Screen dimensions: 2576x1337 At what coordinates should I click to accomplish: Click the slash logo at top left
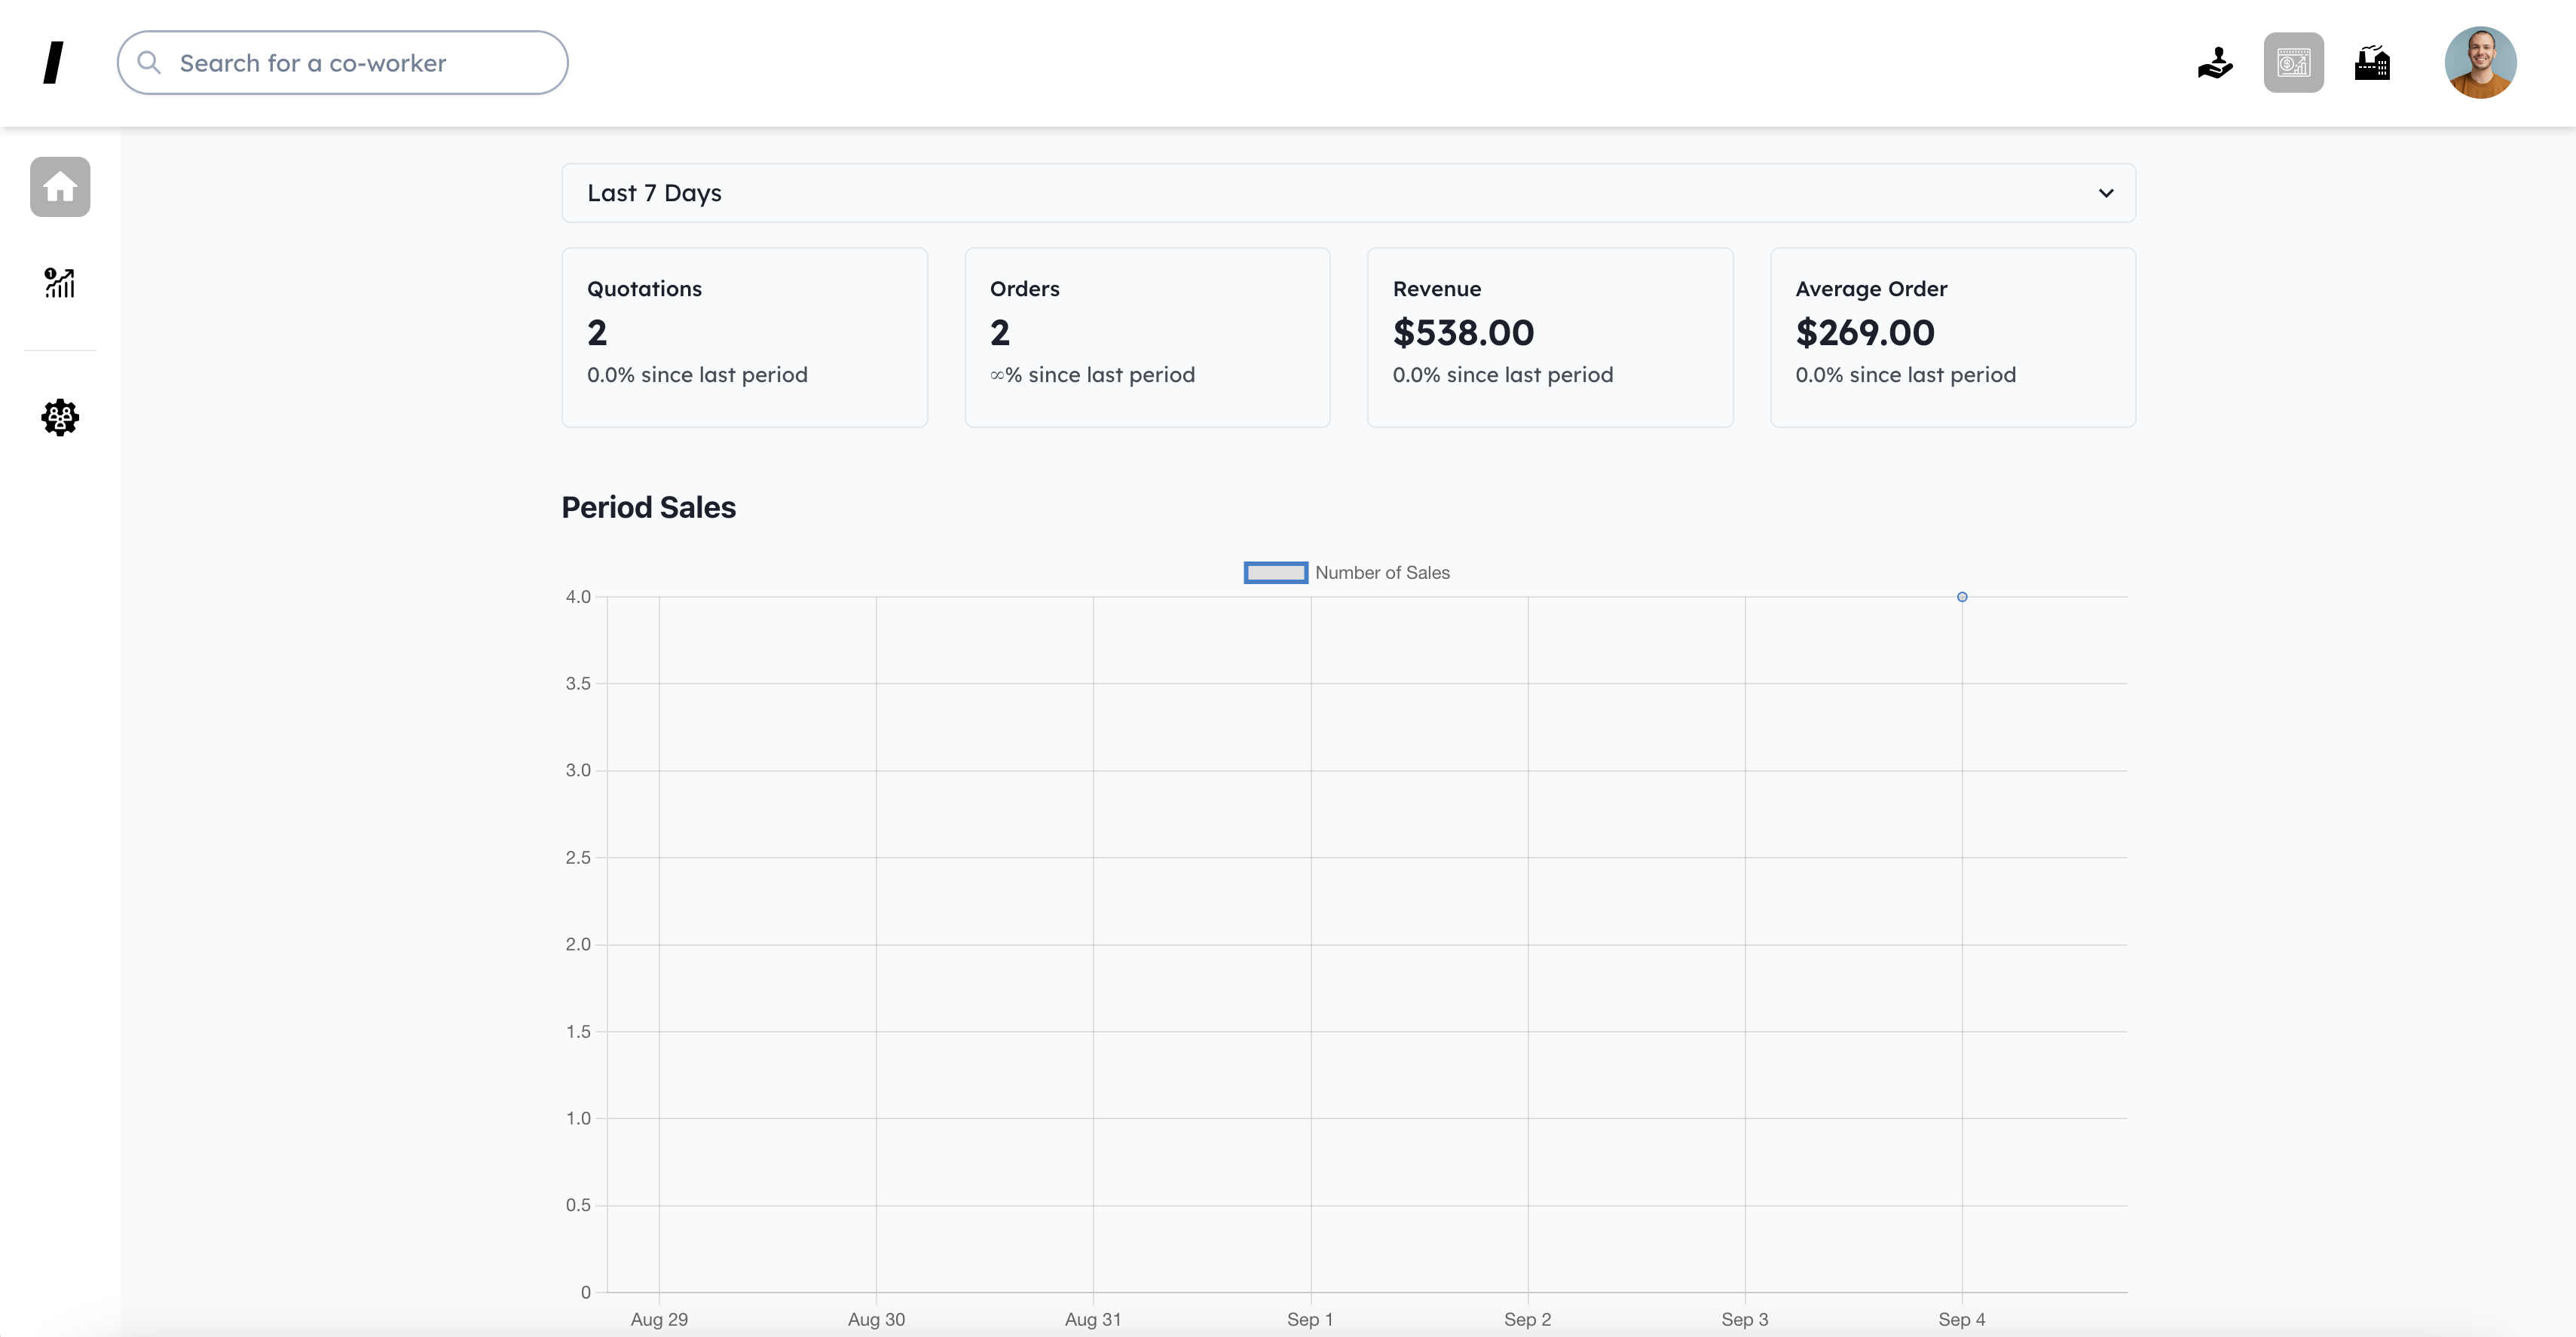54,63
